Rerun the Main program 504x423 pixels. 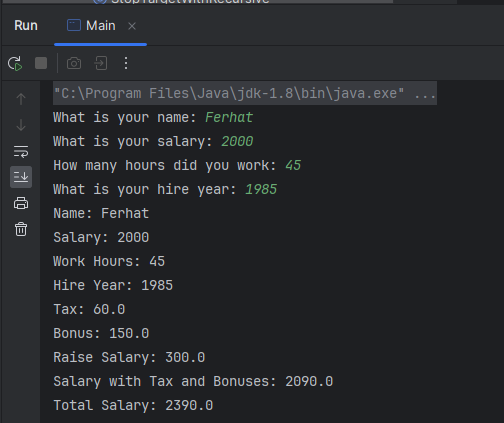coord(15,63)
